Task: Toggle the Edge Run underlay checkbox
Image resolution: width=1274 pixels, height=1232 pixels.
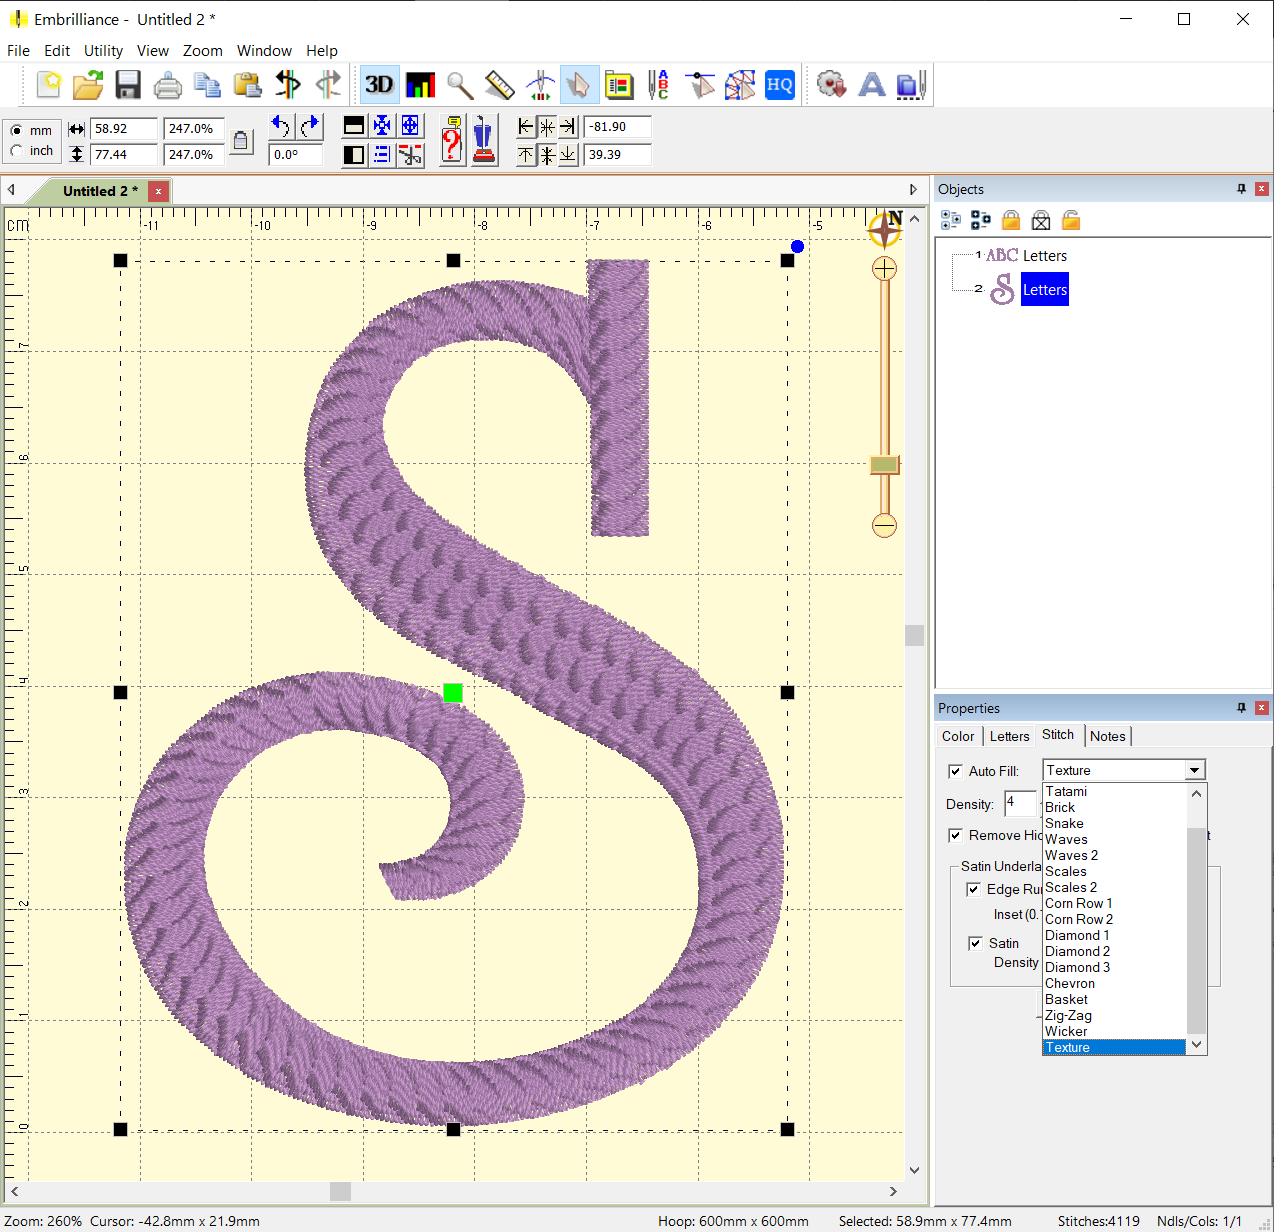Action: point(973,889)
